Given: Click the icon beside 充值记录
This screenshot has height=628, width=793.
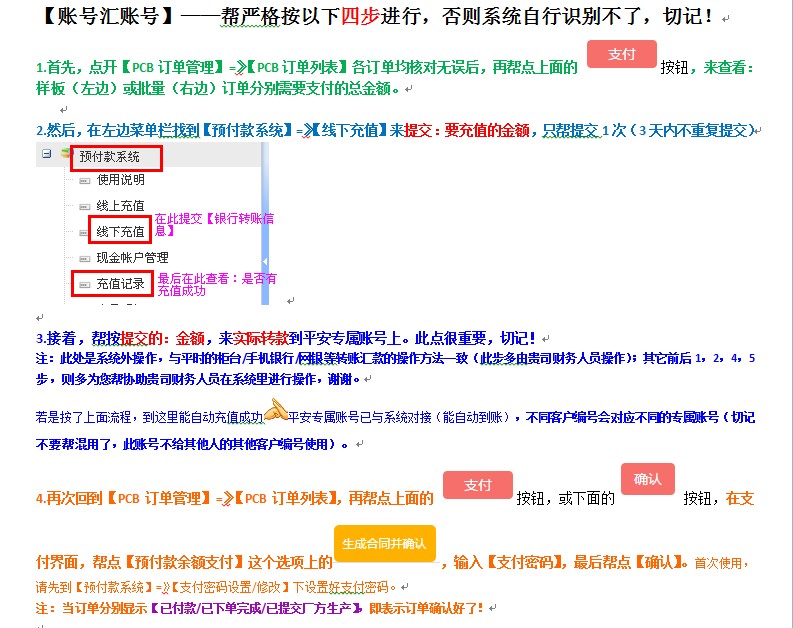Looking at the screenshot, I should click(x=85, y=285).
